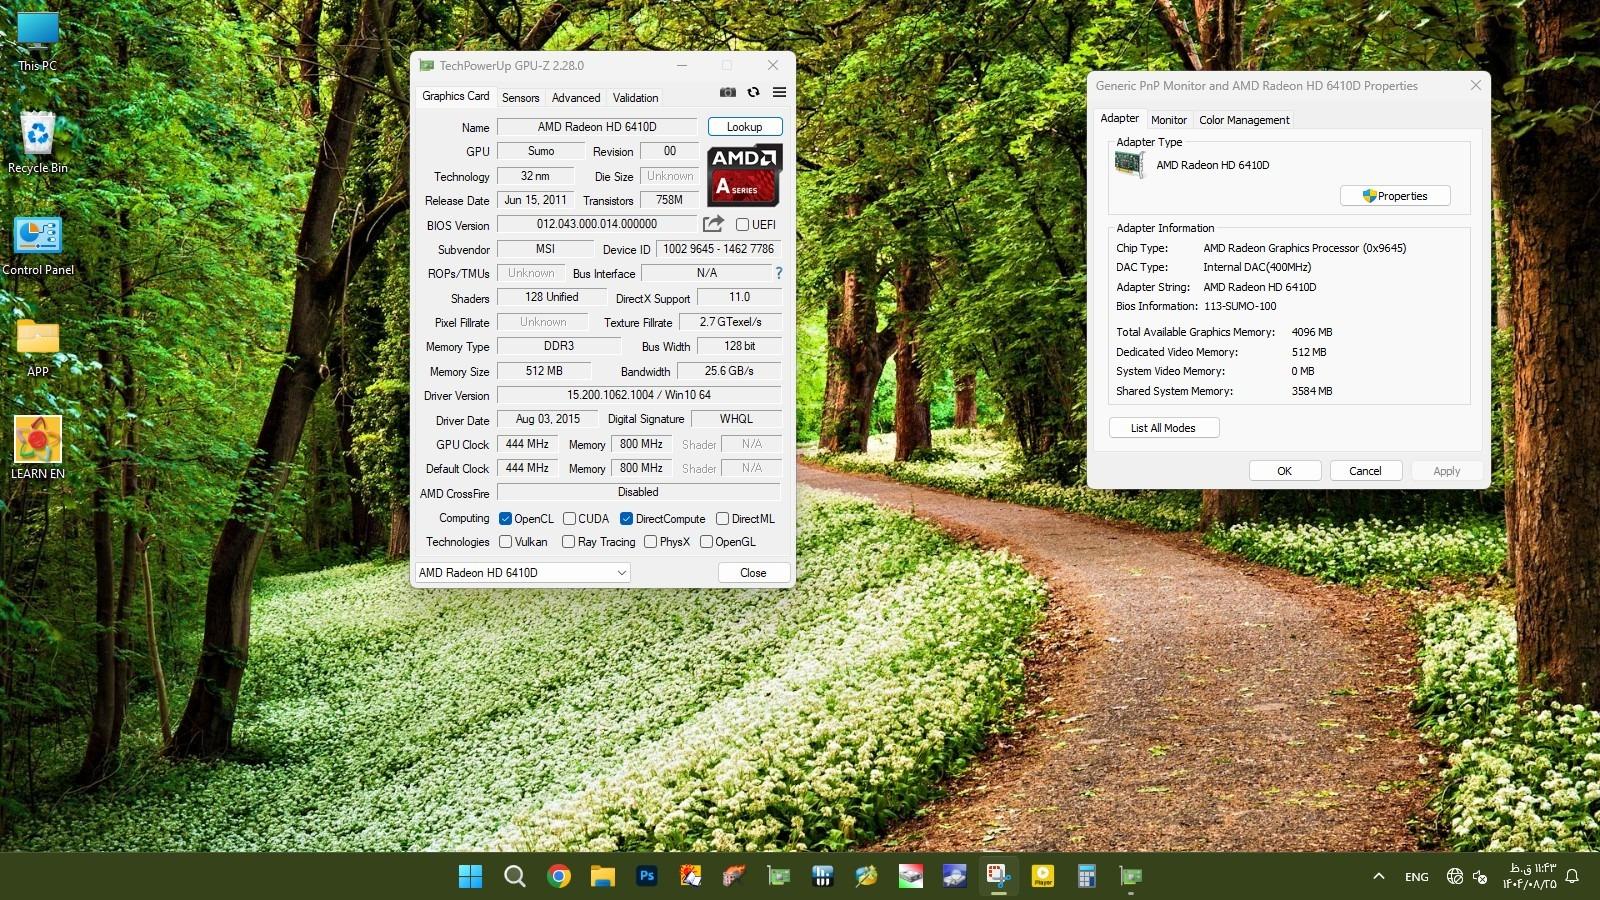Open Photoshop from the taskbar
This screenshot has height=900, width=1600.
coord(646,877)
